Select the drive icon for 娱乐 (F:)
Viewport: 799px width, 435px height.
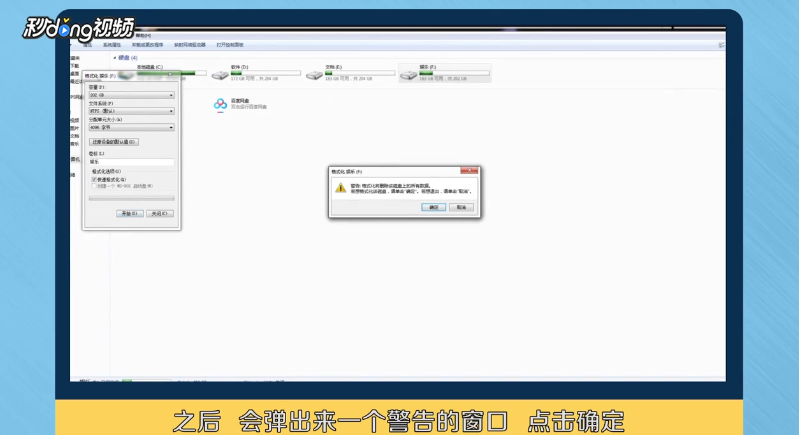409,75
